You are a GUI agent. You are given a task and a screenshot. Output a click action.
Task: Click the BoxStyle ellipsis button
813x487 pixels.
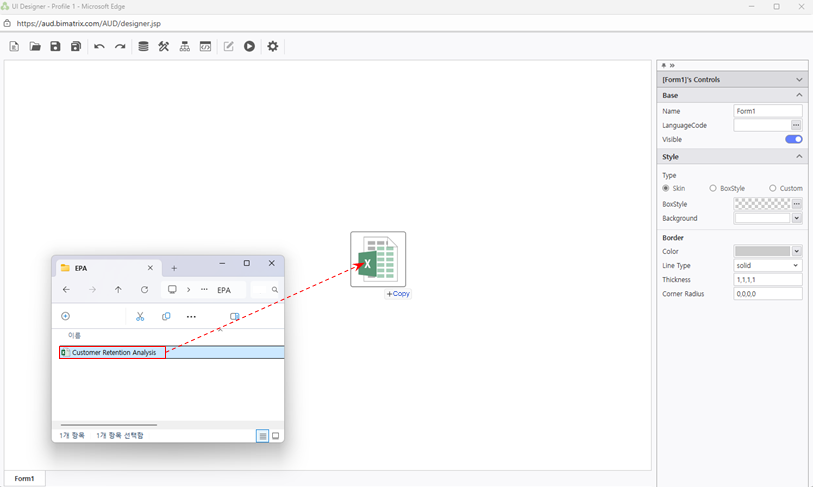[797, 204]
